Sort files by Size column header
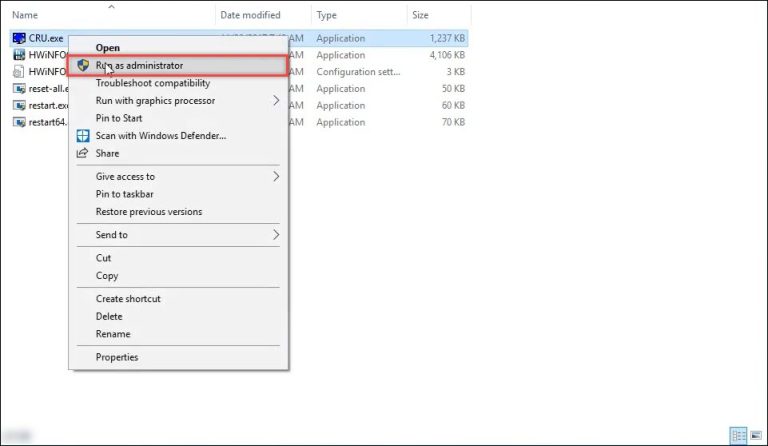768x446 pixels. pos(420,15)
